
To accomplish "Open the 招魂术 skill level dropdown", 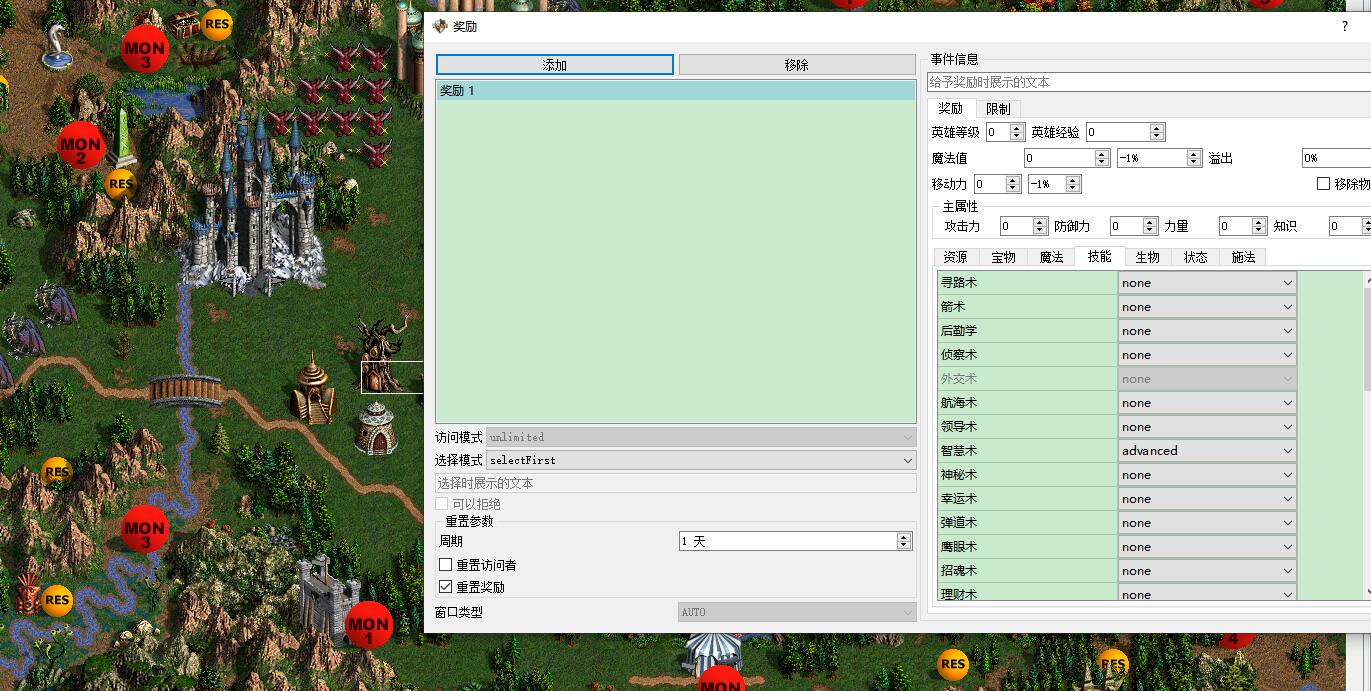I will pos(1207,571).
